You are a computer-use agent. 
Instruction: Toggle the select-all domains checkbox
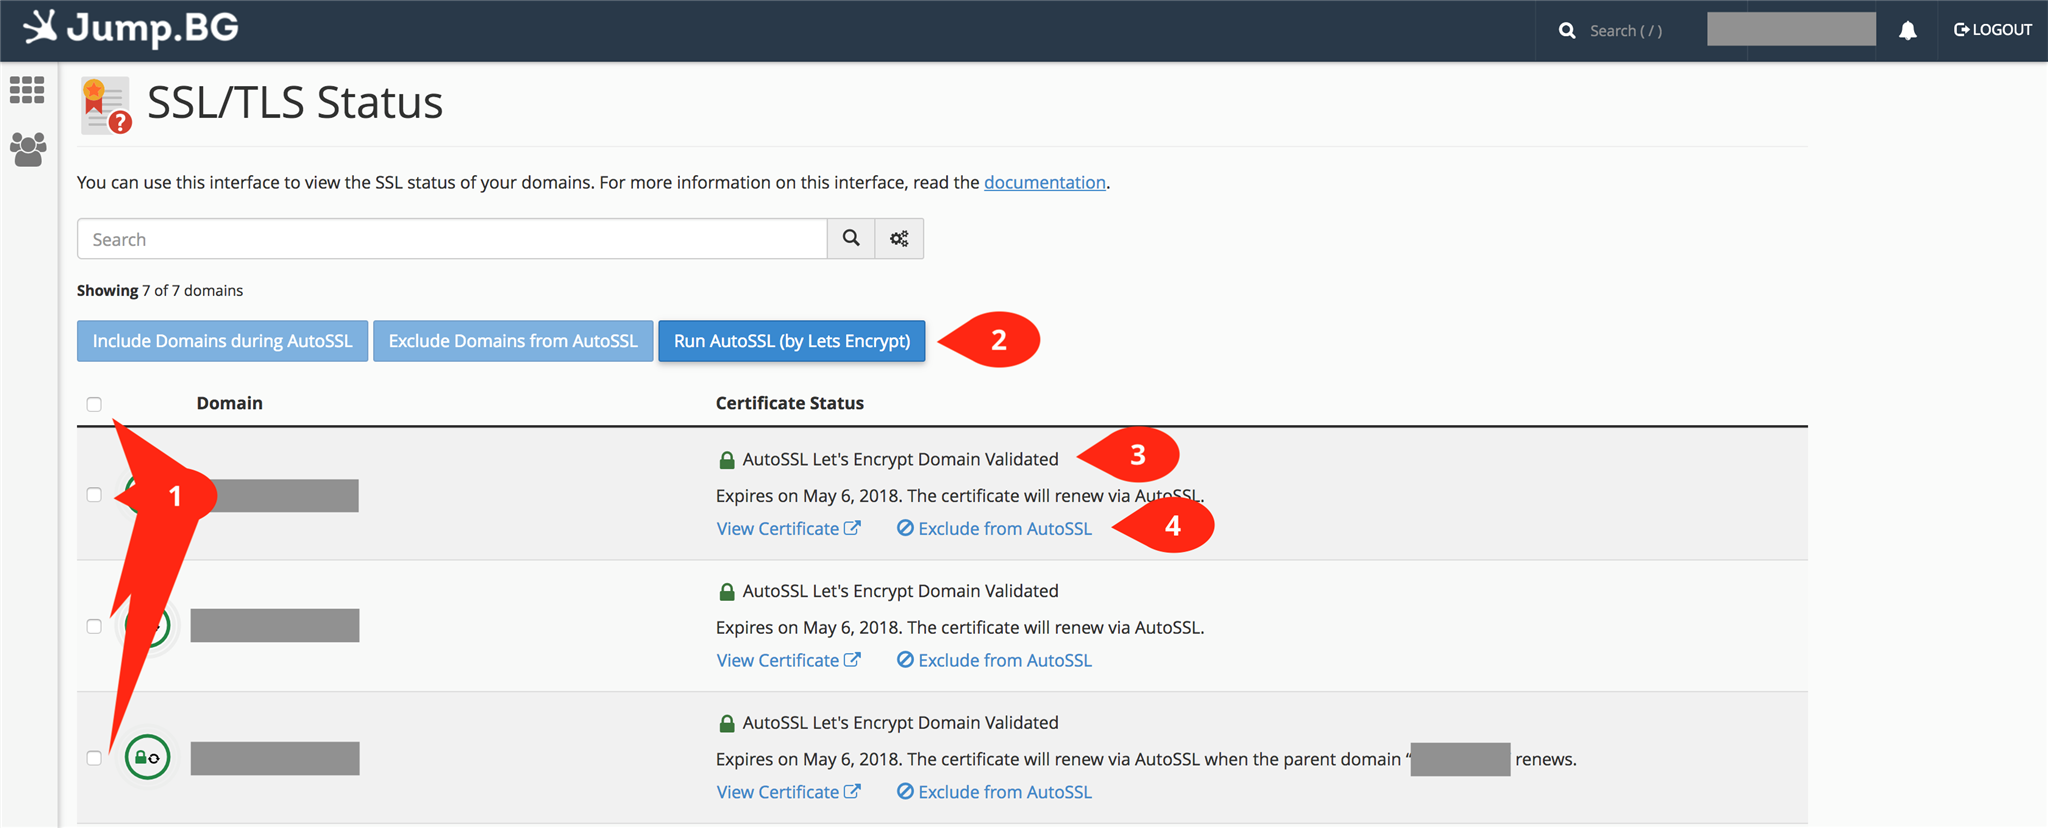click(94, 404)
